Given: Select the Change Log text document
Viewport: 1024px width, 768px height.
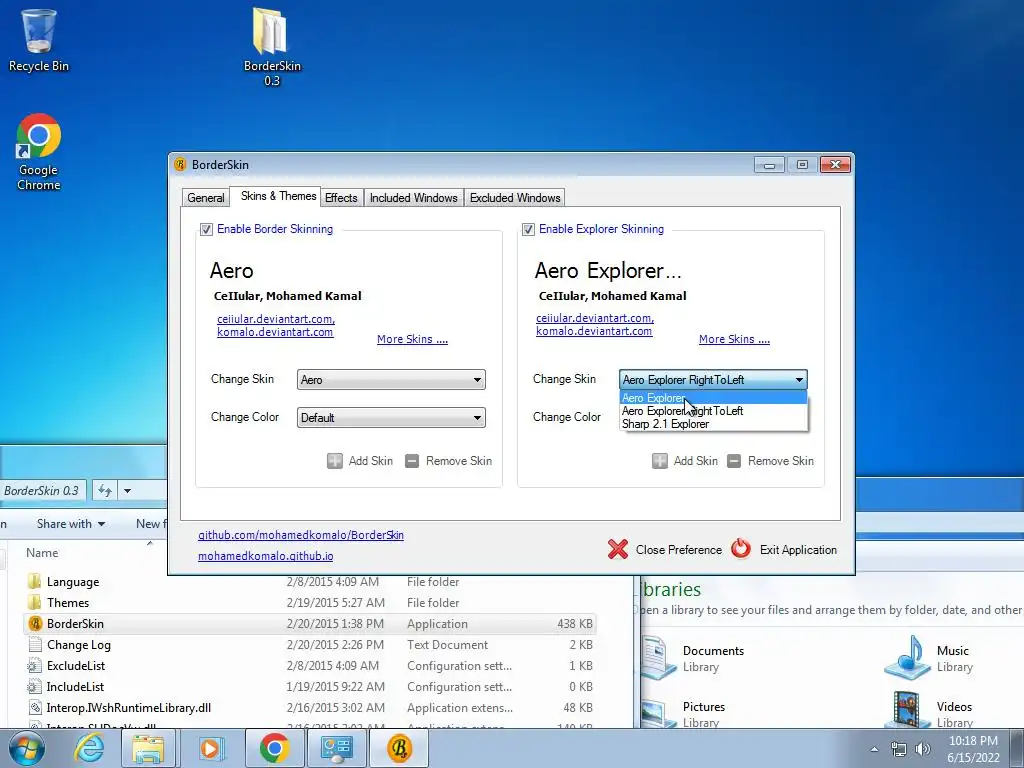Looking at the screenshot, I should (310, 645).
